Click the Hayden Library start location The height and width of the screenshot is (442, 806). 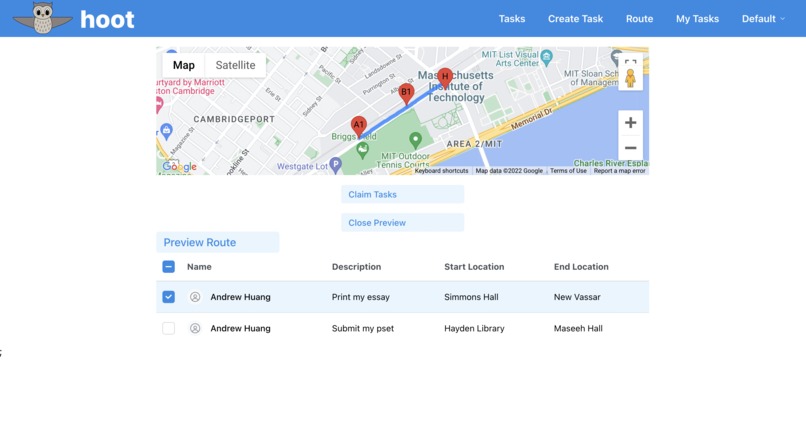coord(474,328)
